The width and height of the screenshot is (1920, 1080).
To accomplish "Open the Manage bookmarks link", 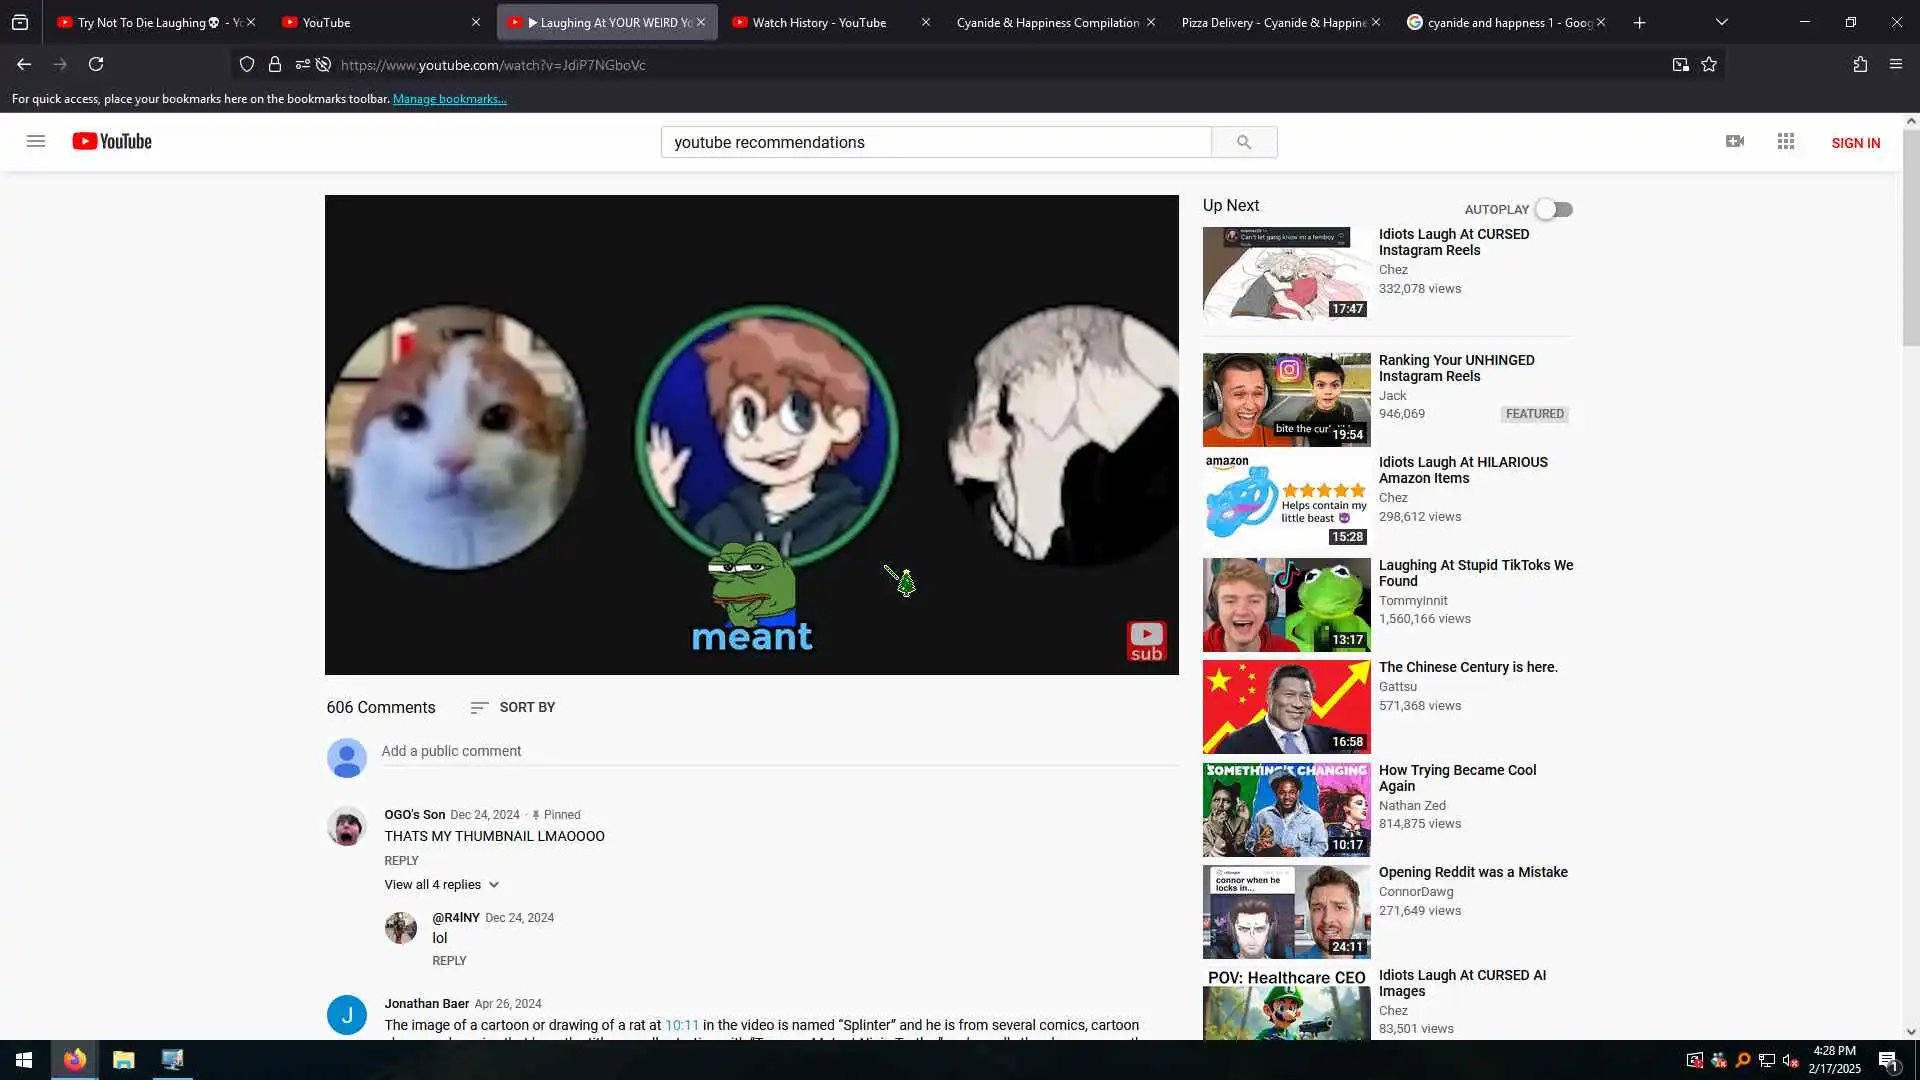I will point(449,99).
